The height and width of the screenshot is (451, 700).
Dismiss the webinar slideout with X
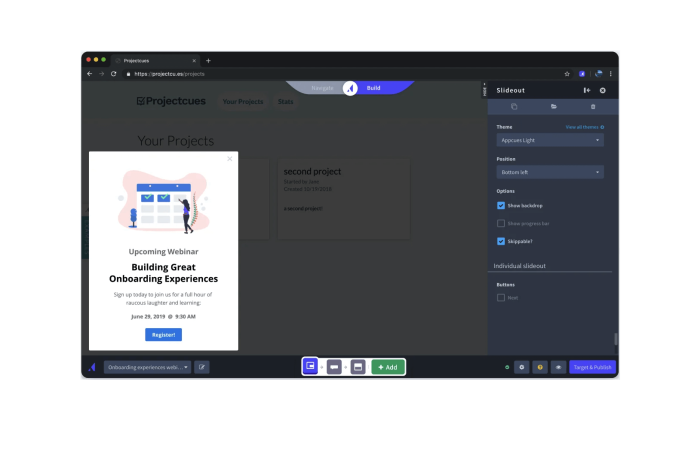click(x=229, y=159)
